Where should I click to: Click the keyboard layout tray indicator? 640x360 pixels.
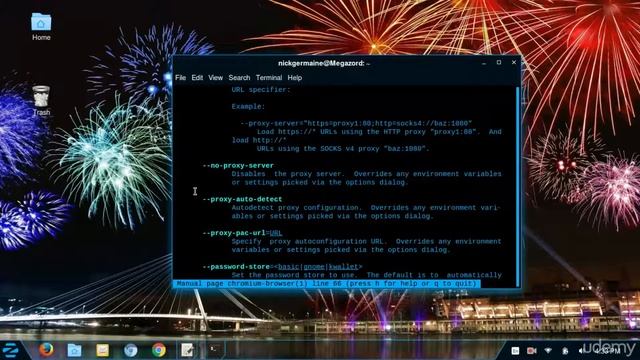515,351
